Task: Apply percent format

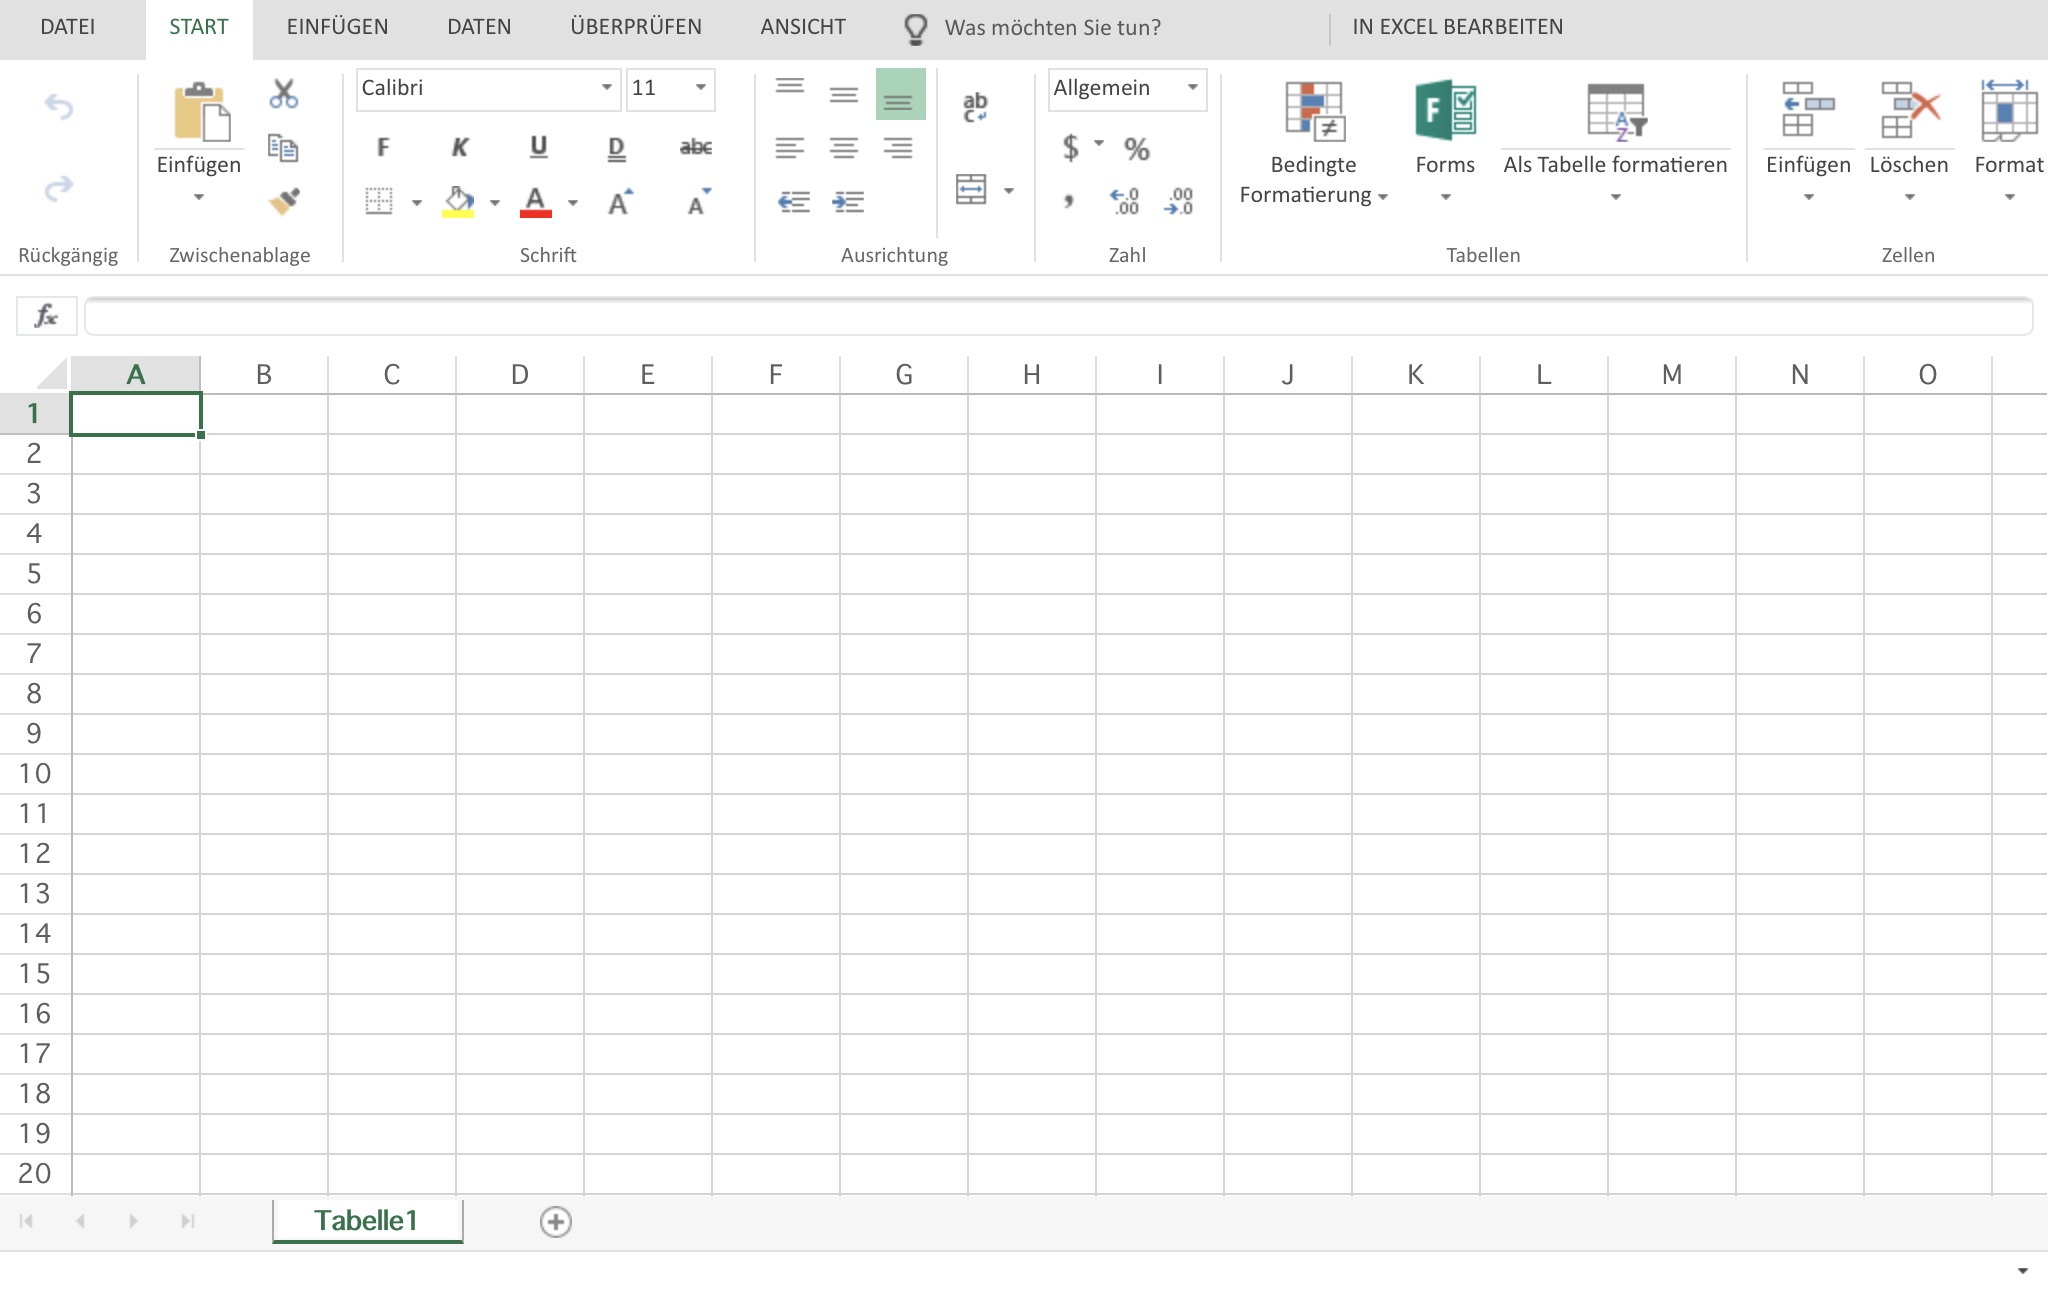Action: point(1136,149)
